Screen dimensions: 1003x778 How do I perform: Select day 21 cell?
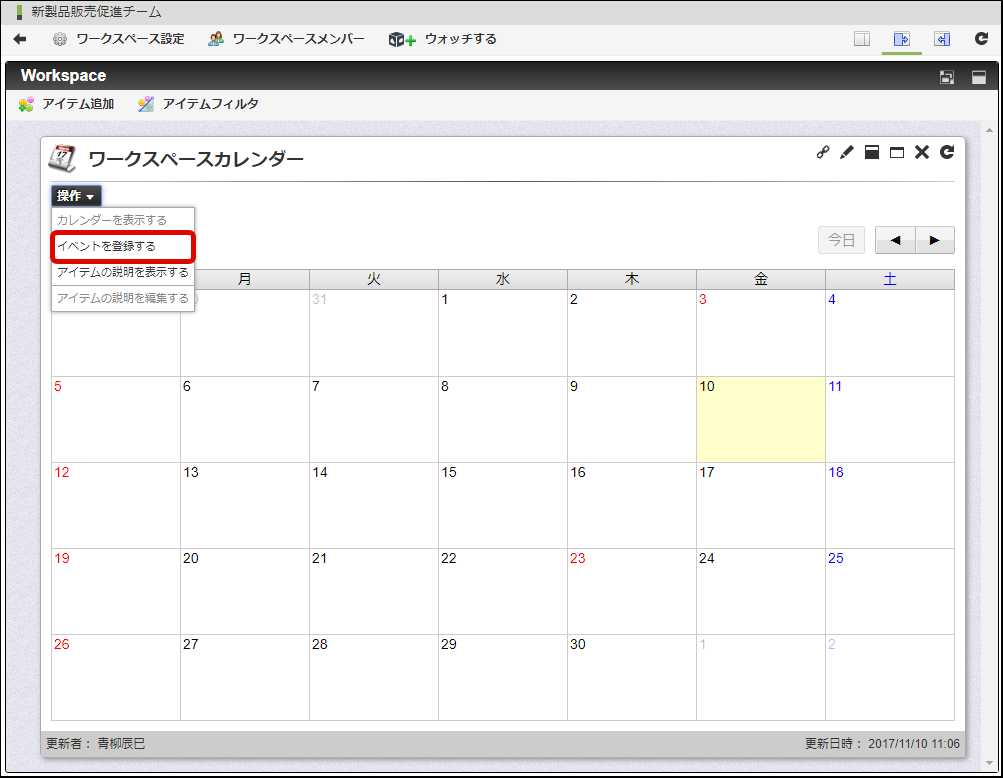point(374,591)
